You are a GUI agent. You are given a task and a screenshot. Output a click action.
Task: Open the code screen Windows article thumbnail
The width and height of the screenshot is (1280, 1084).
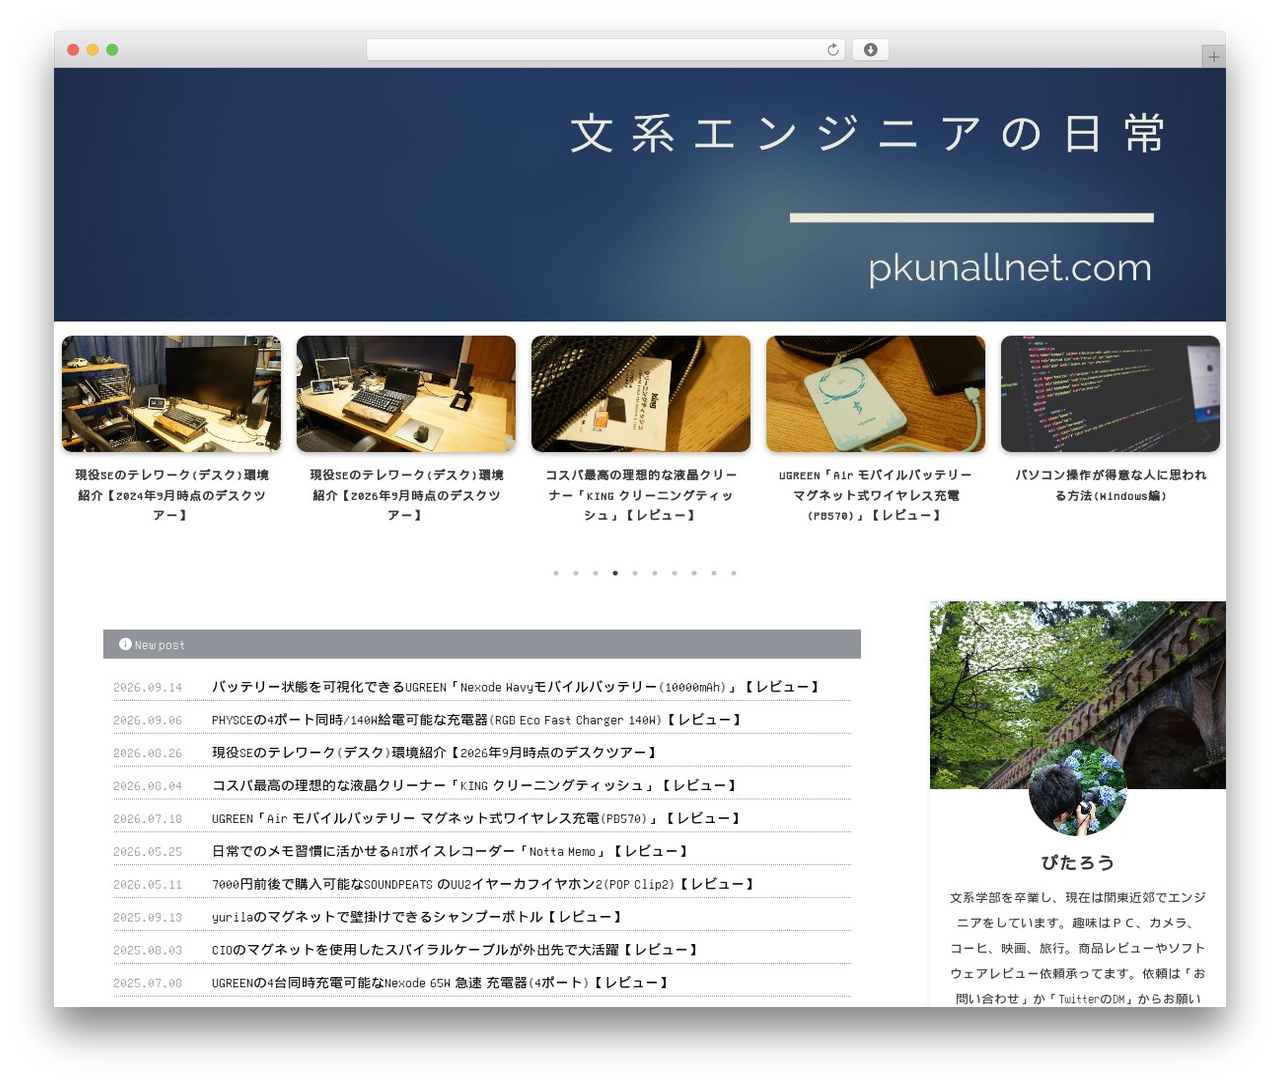pos(1110,394)
